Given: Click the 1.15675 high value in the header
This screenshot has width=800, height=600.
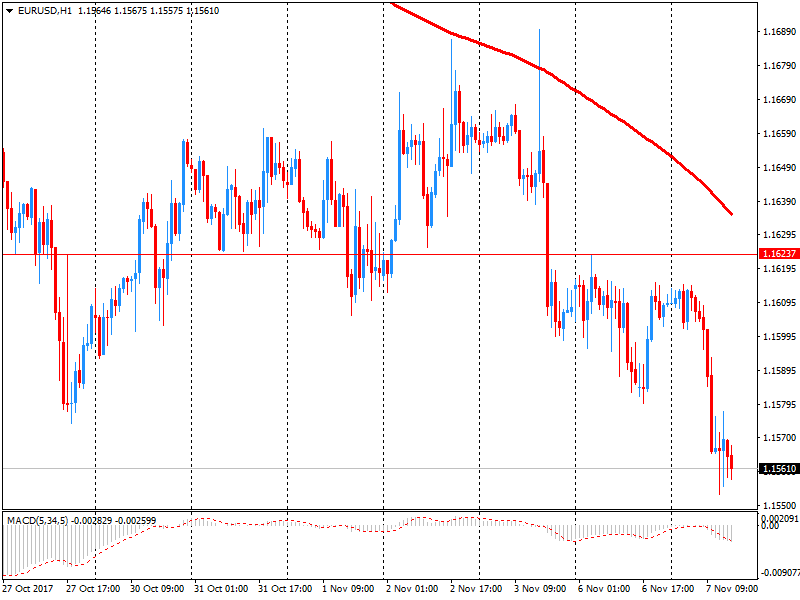Looking at the screenshot, I should pos(130,11).
